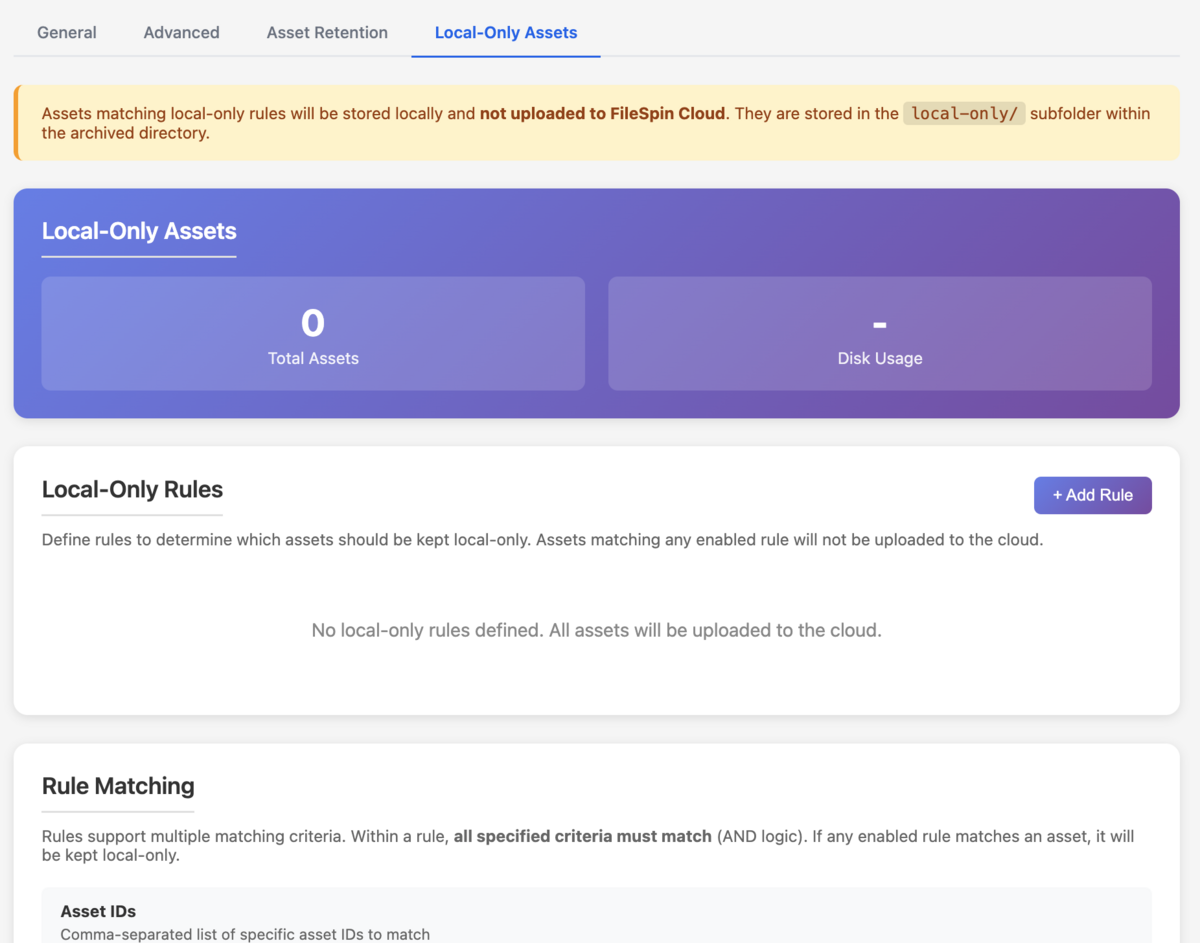Click the + Add Rule button
The image size is (1200, 943).
pyautogui.click(x=1092, y=495)
